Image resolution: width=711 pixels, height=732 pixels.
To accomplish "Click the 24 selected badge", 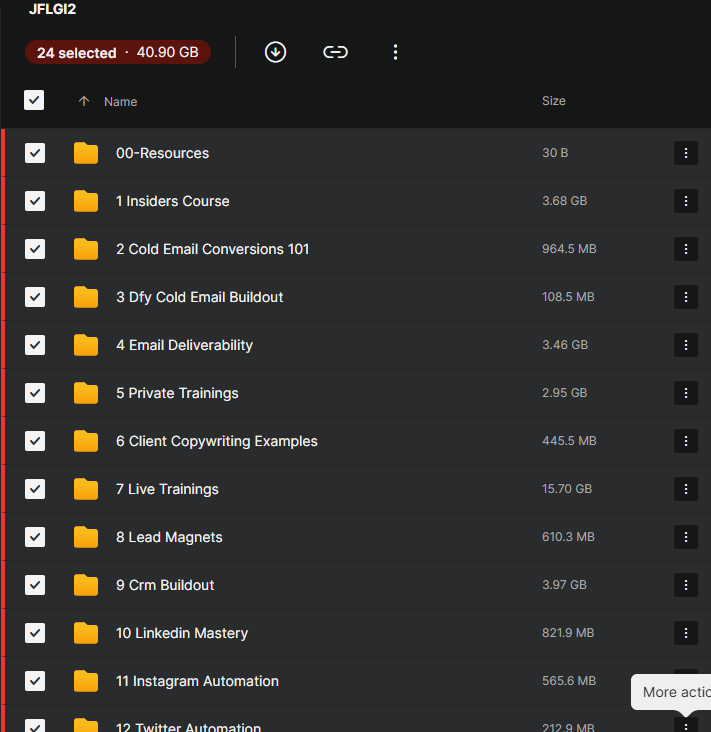I will (x=118, y=52).
